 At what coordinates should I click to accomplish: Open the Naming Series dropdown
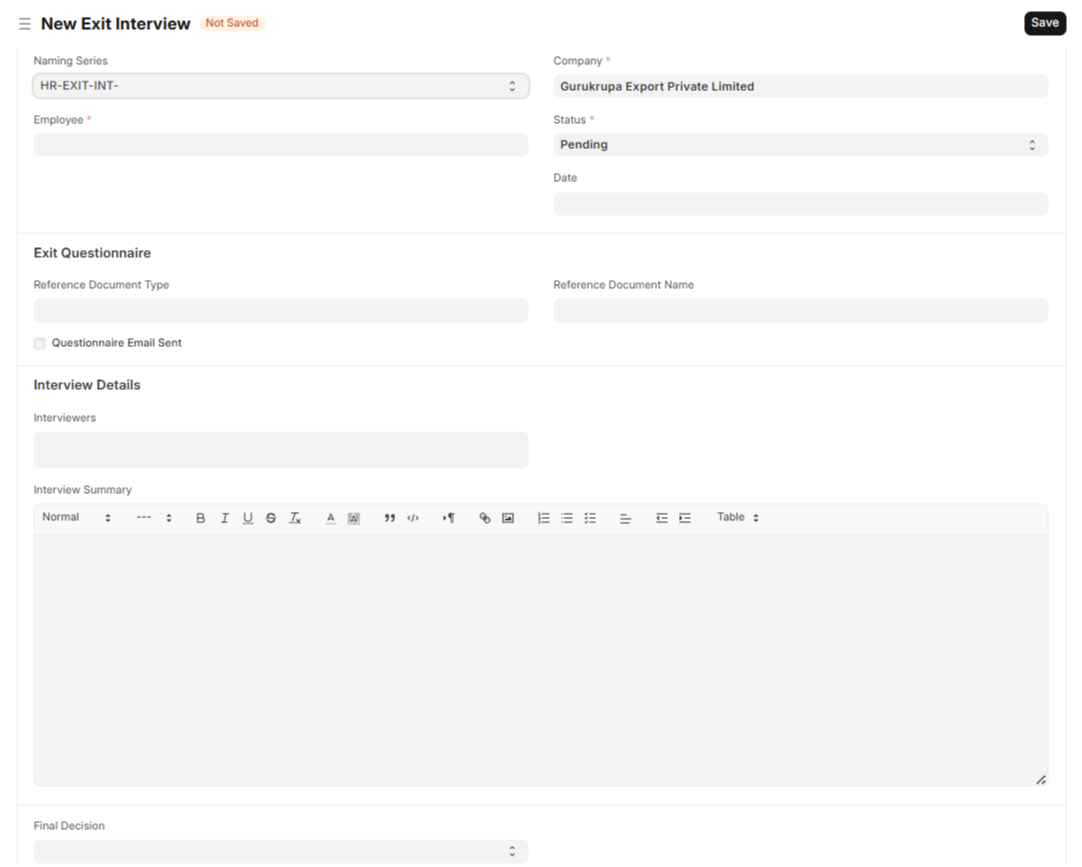(281, 86)
